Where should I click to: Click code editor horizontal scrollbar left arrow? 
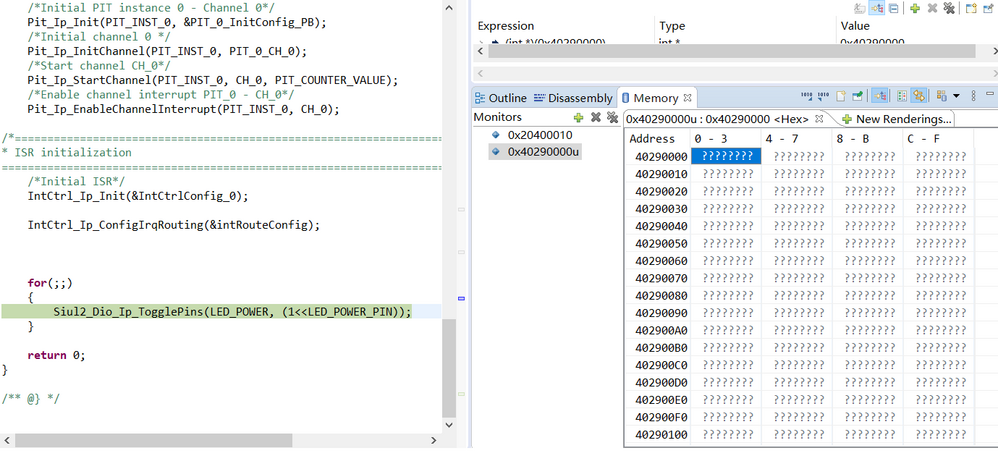(8, 440)
